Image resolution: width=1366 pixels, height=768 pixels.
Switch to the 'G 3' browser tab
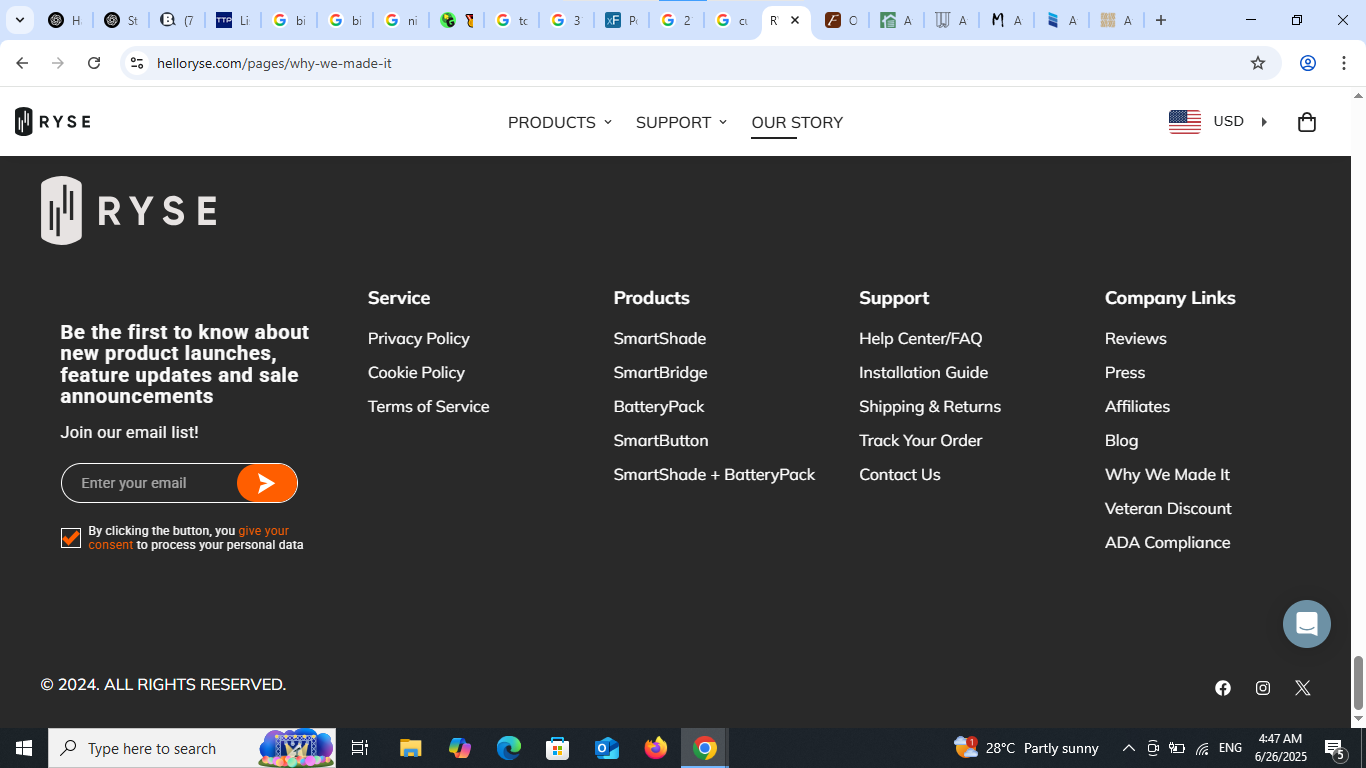[565, 20]
